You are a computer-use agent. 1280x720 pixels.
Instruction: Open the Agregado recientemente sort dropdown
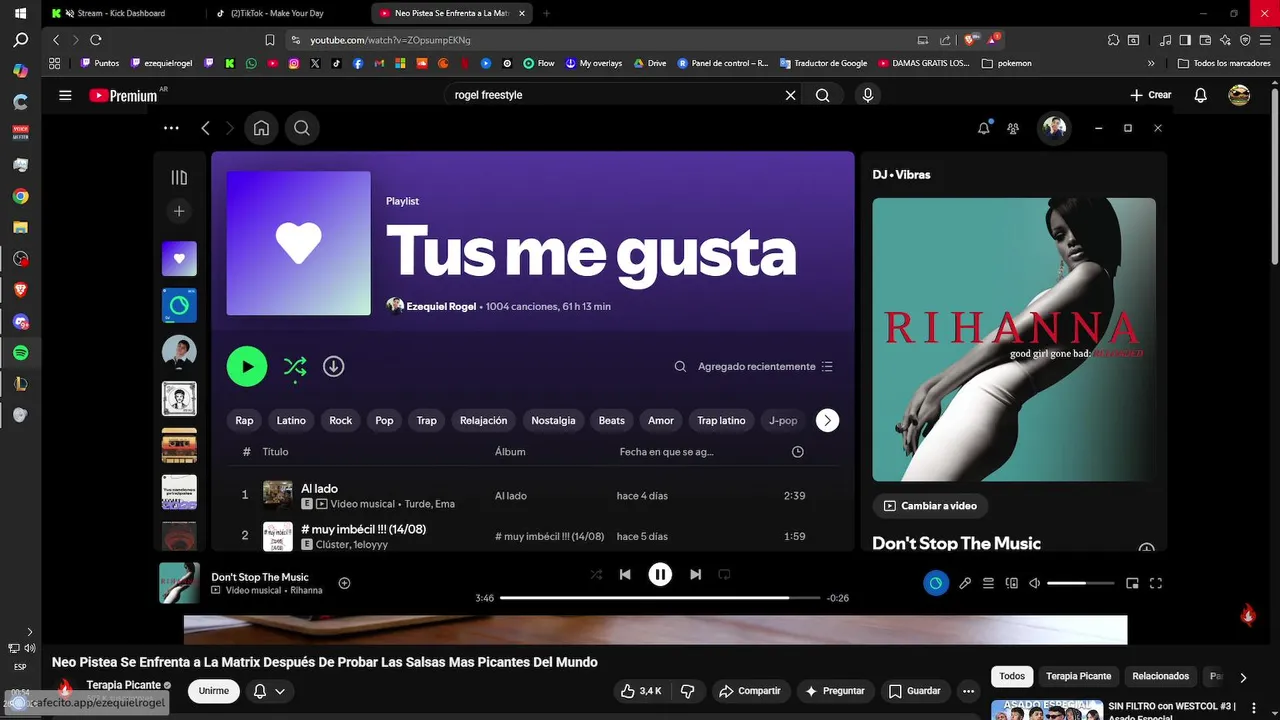click(x=765, y=366)
